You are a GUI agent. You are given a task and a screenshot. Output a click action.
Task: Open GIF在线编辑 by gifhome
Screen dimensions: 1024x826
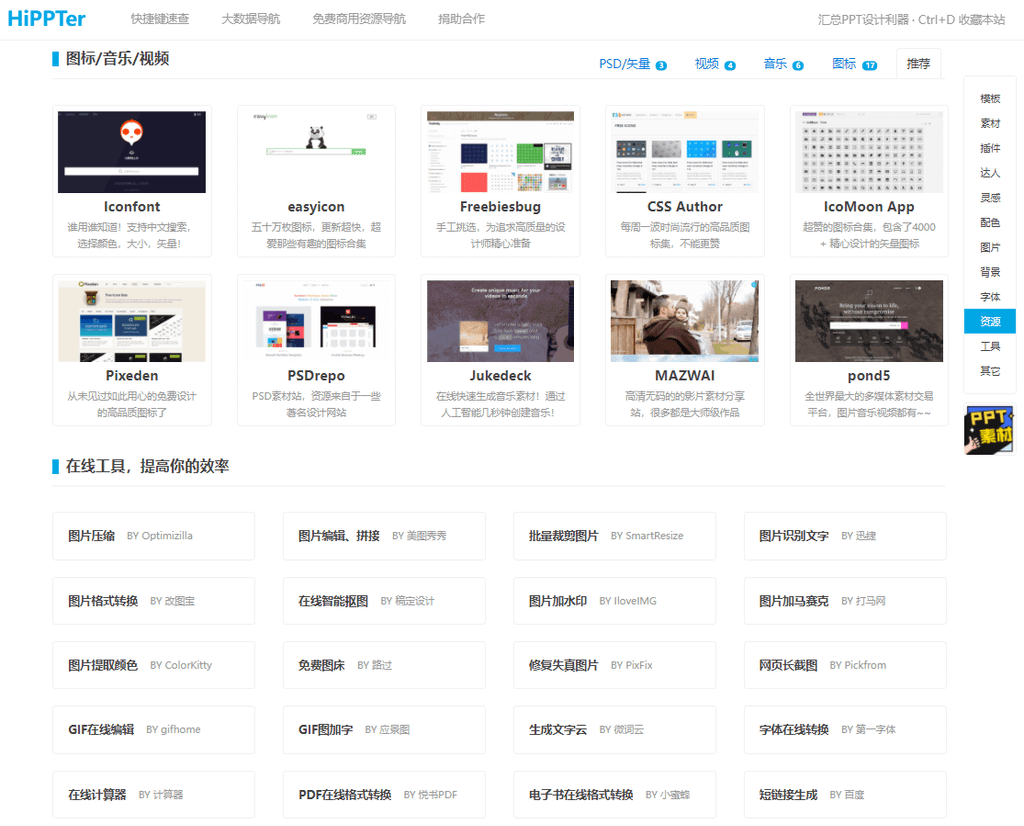[153, 730]
